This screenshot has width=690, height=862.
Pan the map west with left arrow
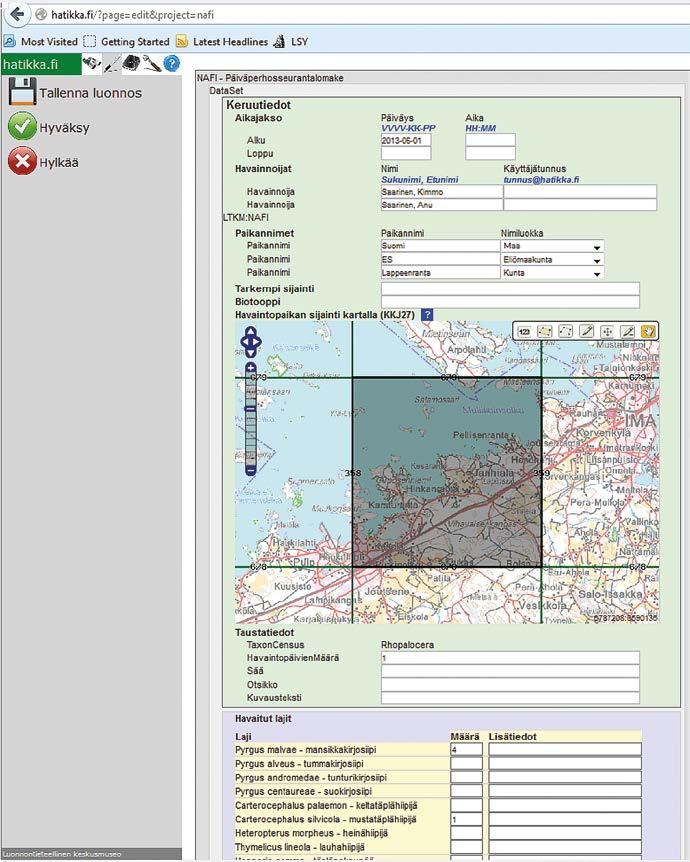[244, 342]
